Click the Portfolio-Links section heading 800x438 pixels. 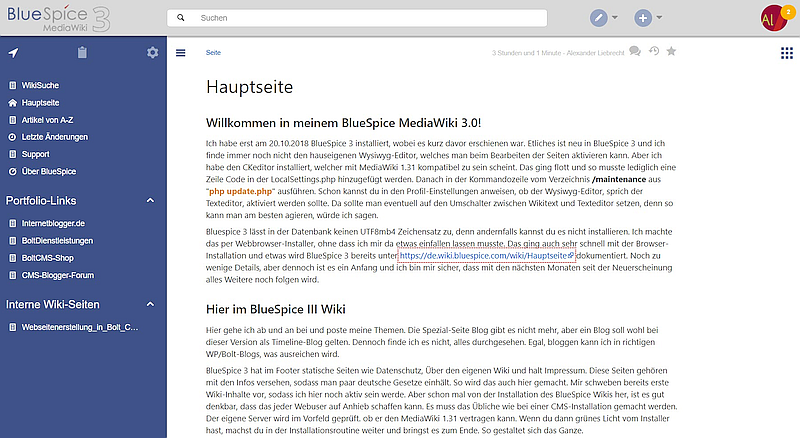pyautogui.click(x=41, y=201)
